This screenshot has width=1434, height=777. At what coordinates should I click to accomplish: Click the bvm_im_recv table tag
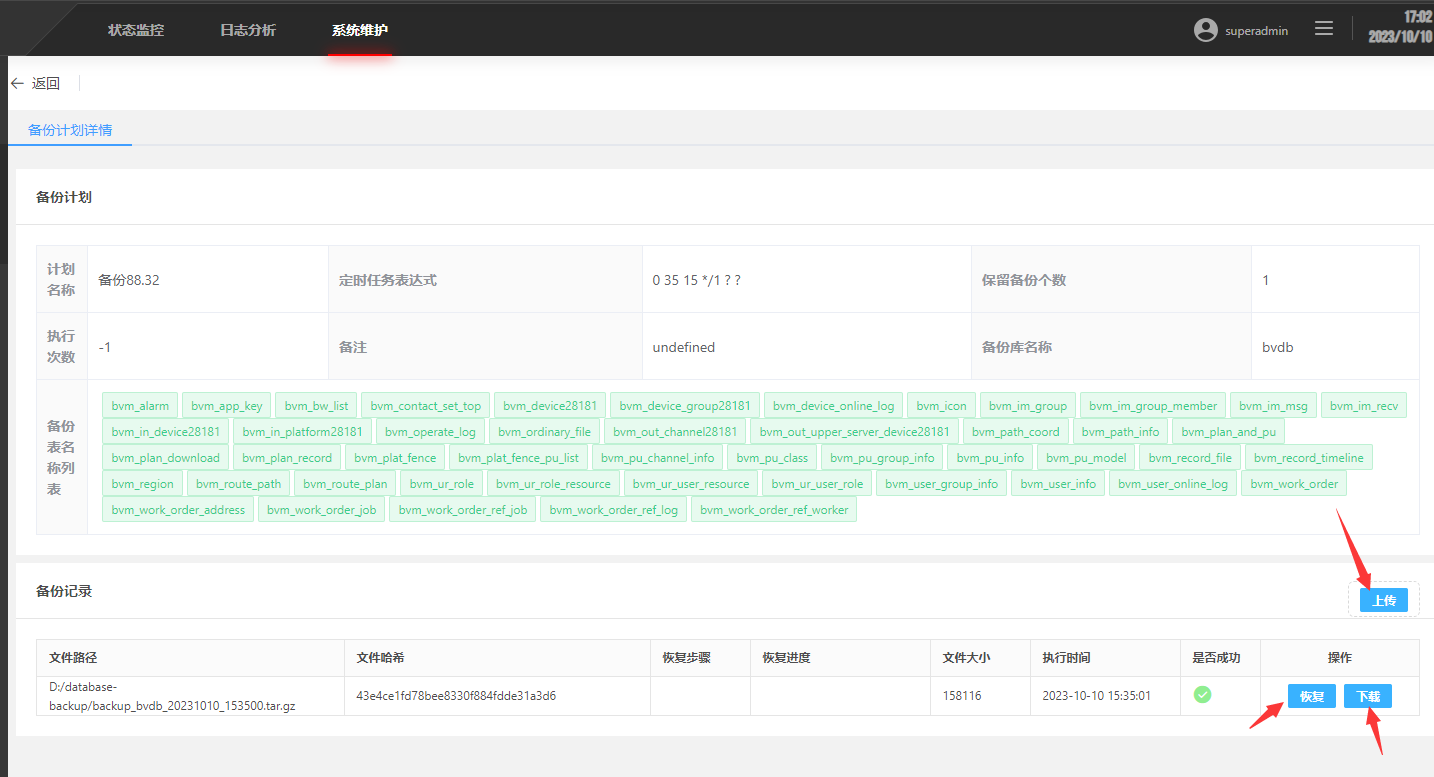[x=1364, y=406]
